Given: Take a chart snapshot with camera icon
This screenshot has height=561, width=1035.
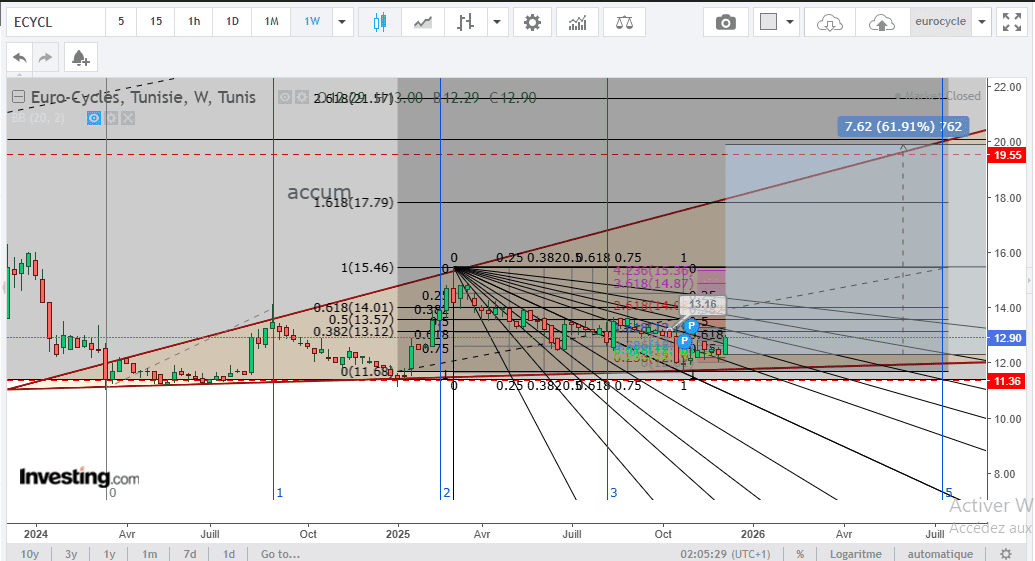Looking at the screenshot, I should click(725, 22).
